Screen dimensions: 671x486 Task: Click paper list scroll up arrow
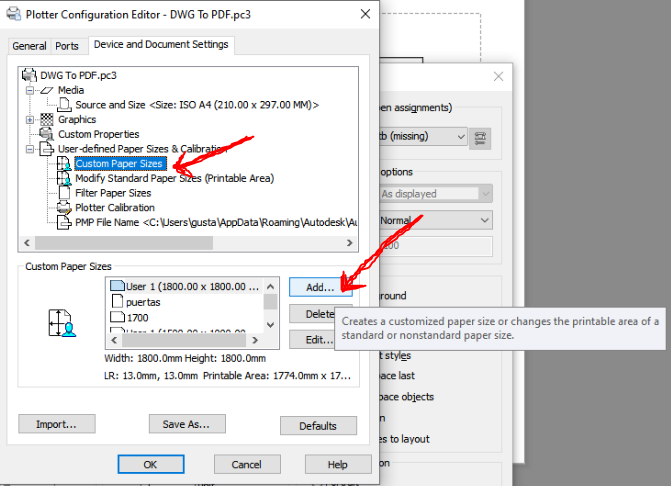270,286
